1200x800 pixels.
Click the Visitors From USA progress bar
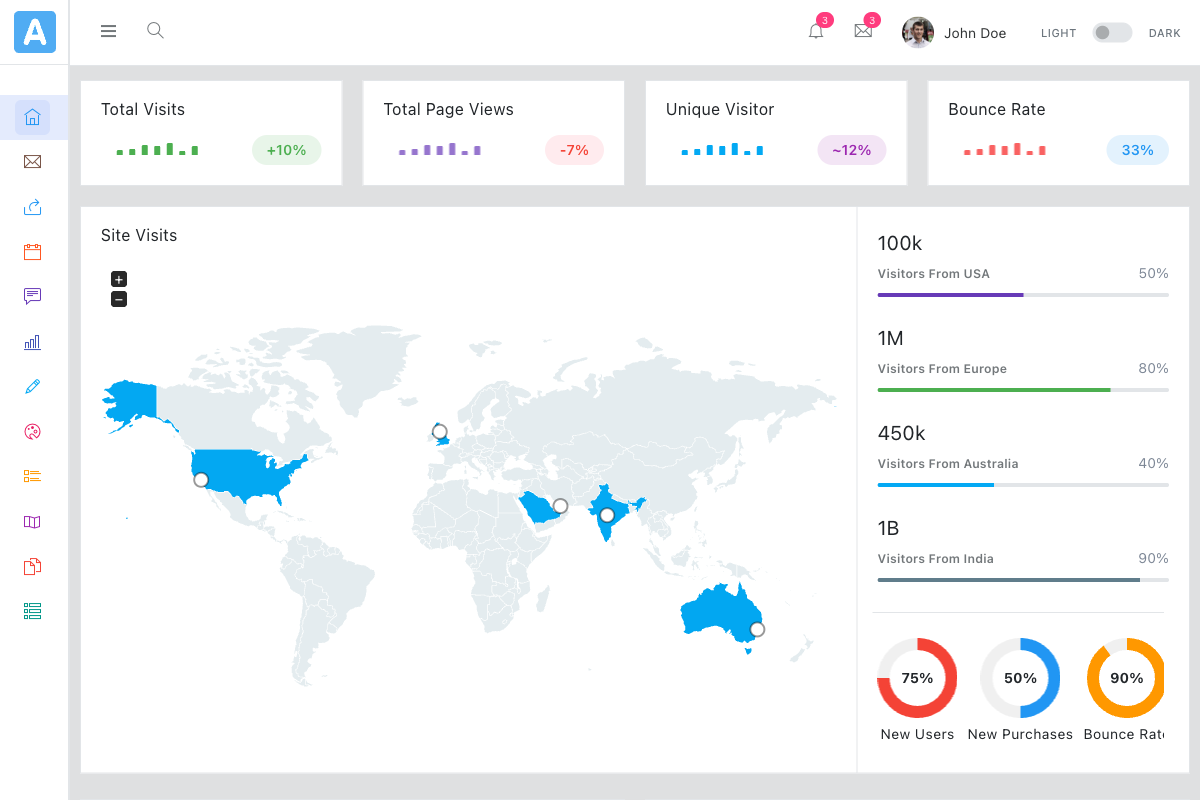click(1022, 294)
